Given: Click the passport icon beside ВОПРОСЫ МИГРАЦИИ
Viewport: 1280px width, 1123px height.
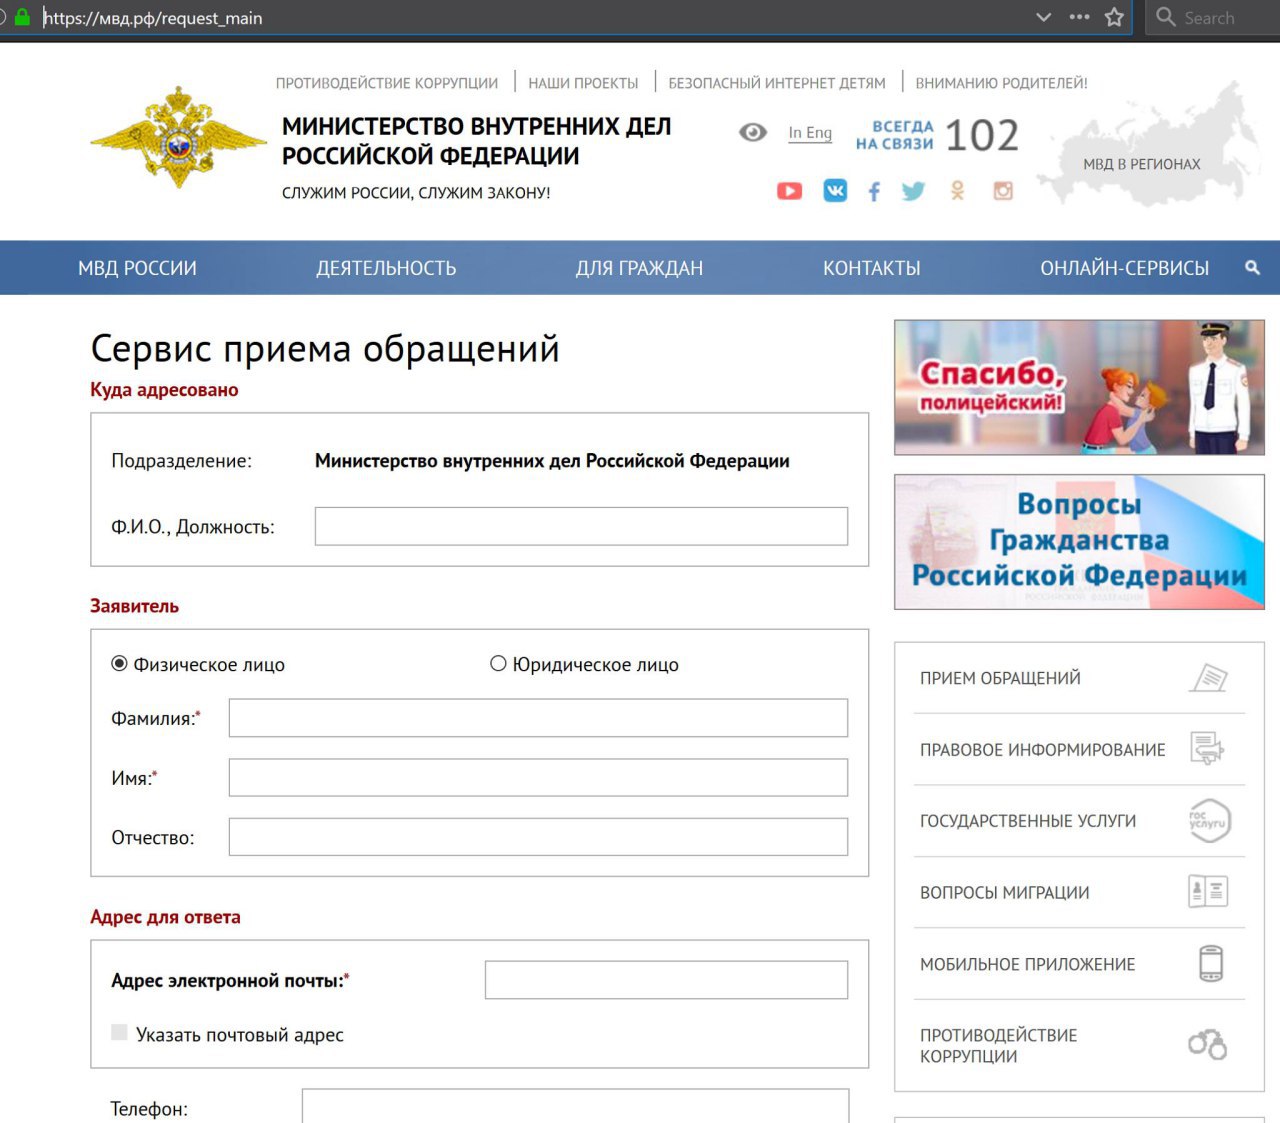Looking at the screenshot, I should point(1208,891).
